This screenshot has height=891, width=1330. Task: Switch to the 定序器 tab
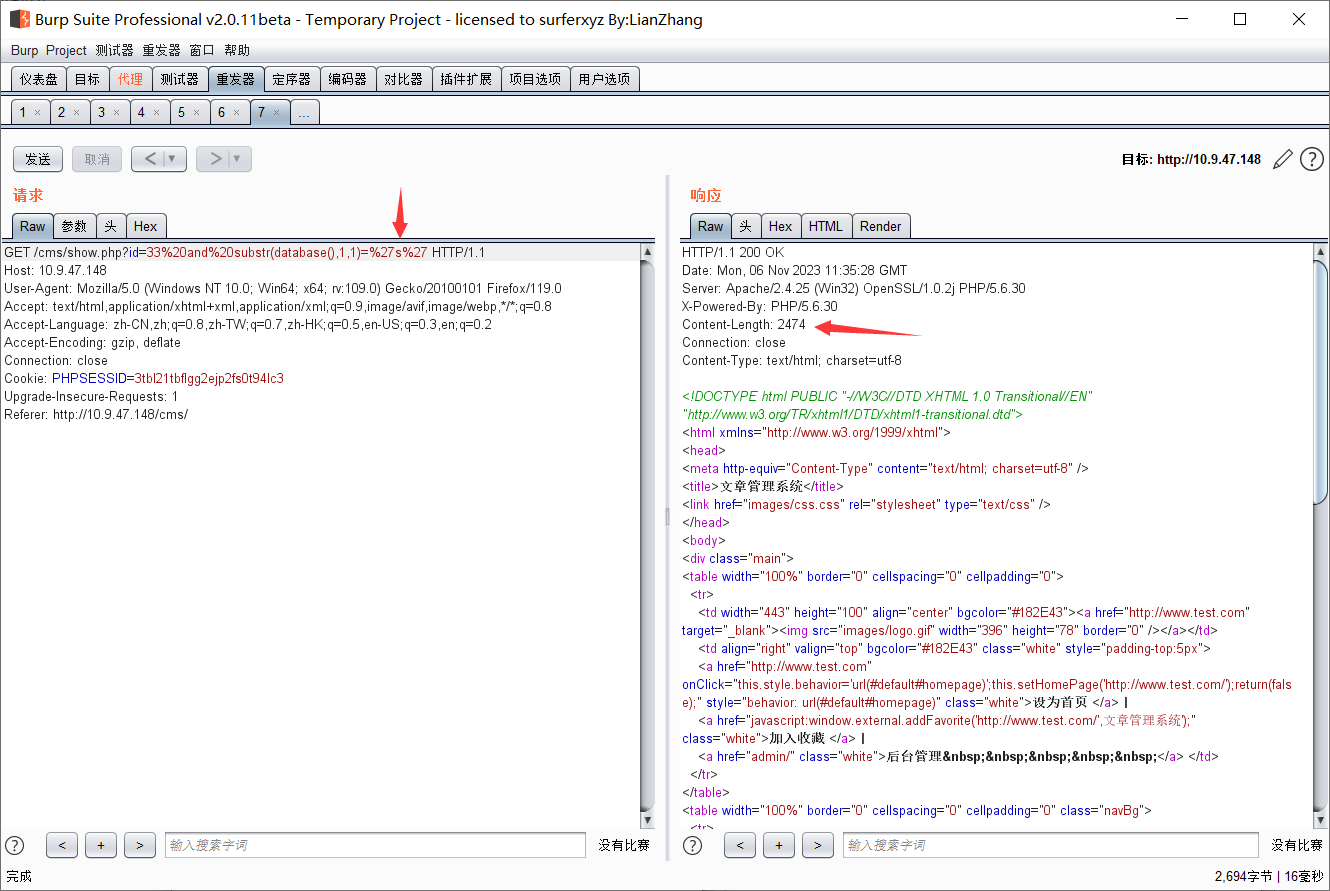point(292,79)
